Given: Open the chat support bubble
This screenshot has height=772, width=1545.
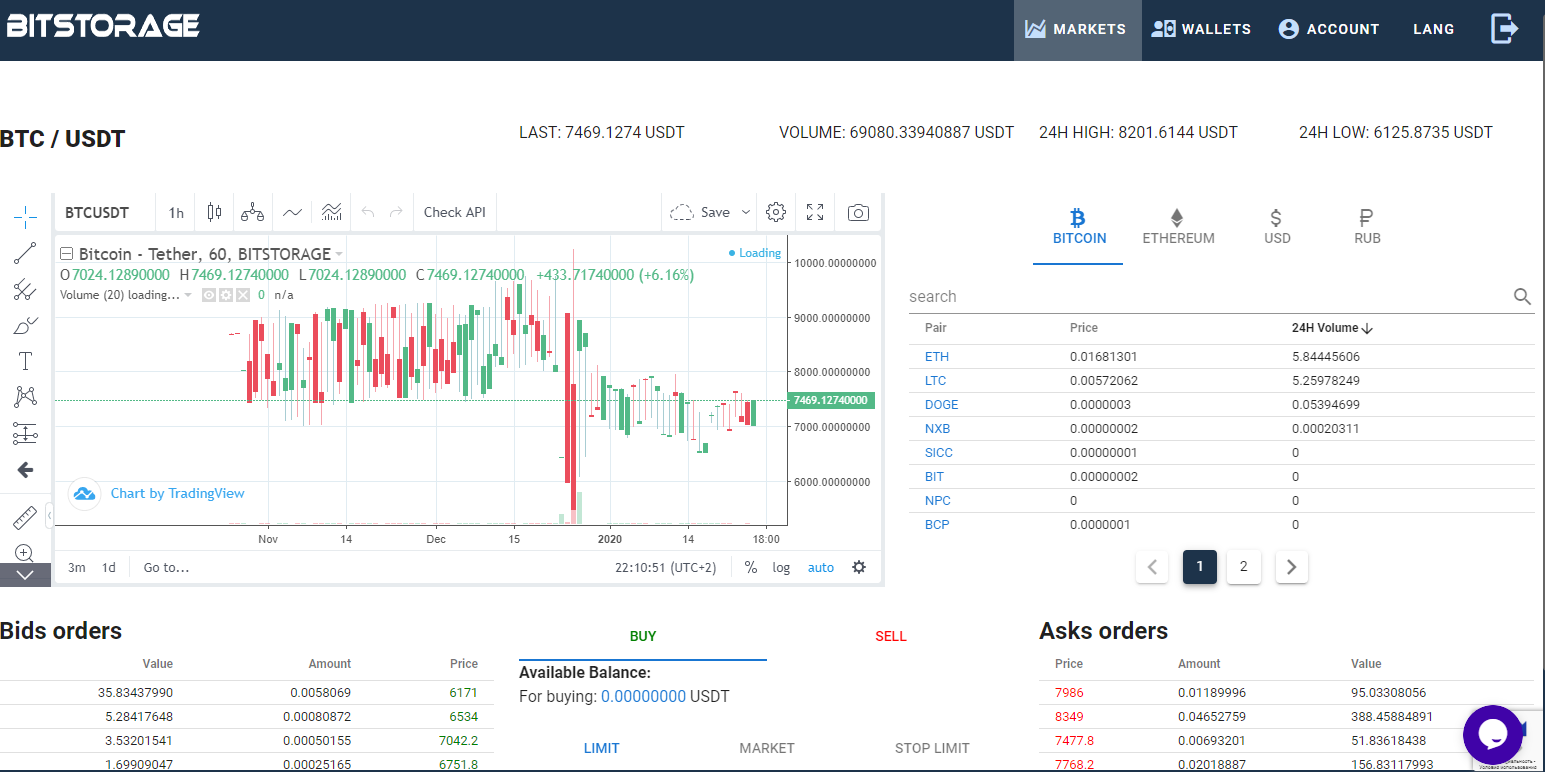Looking at the screenshot, I should point(1493,735).
